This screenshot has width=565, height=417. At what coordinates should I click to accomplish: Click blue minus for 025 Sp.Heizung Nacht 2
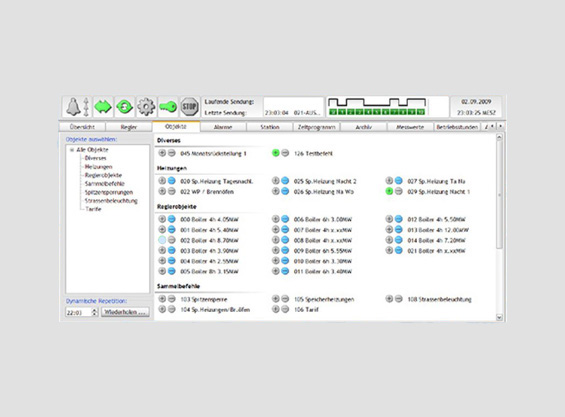285,181
